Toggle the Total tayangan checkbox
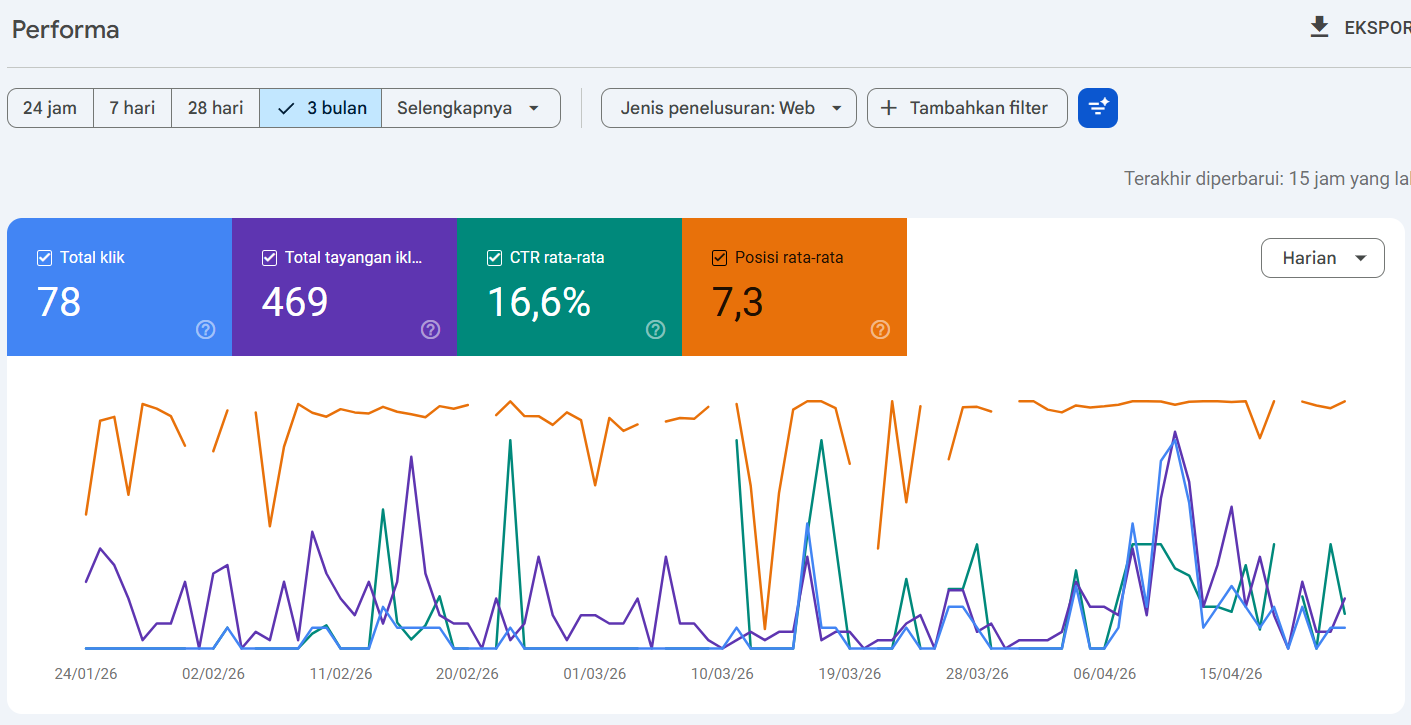1411x725 pixels. [269, 258]
